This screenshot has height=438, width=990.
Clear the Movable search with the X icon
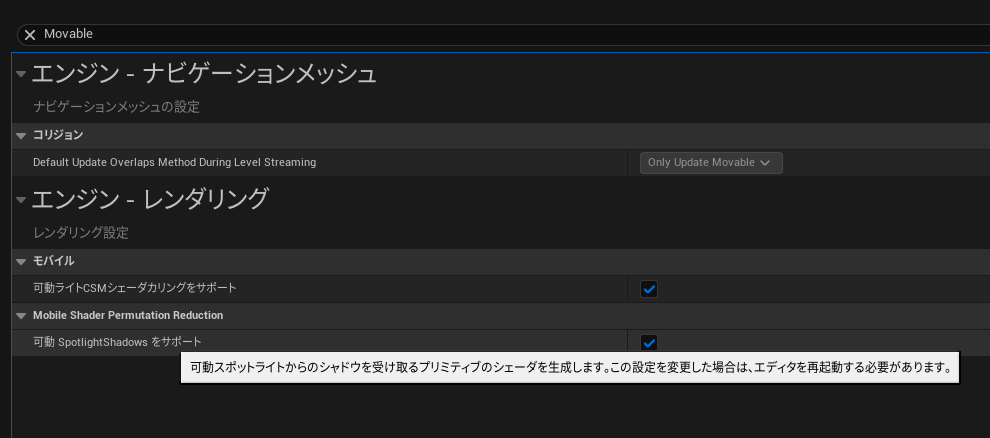click(30, 35)
